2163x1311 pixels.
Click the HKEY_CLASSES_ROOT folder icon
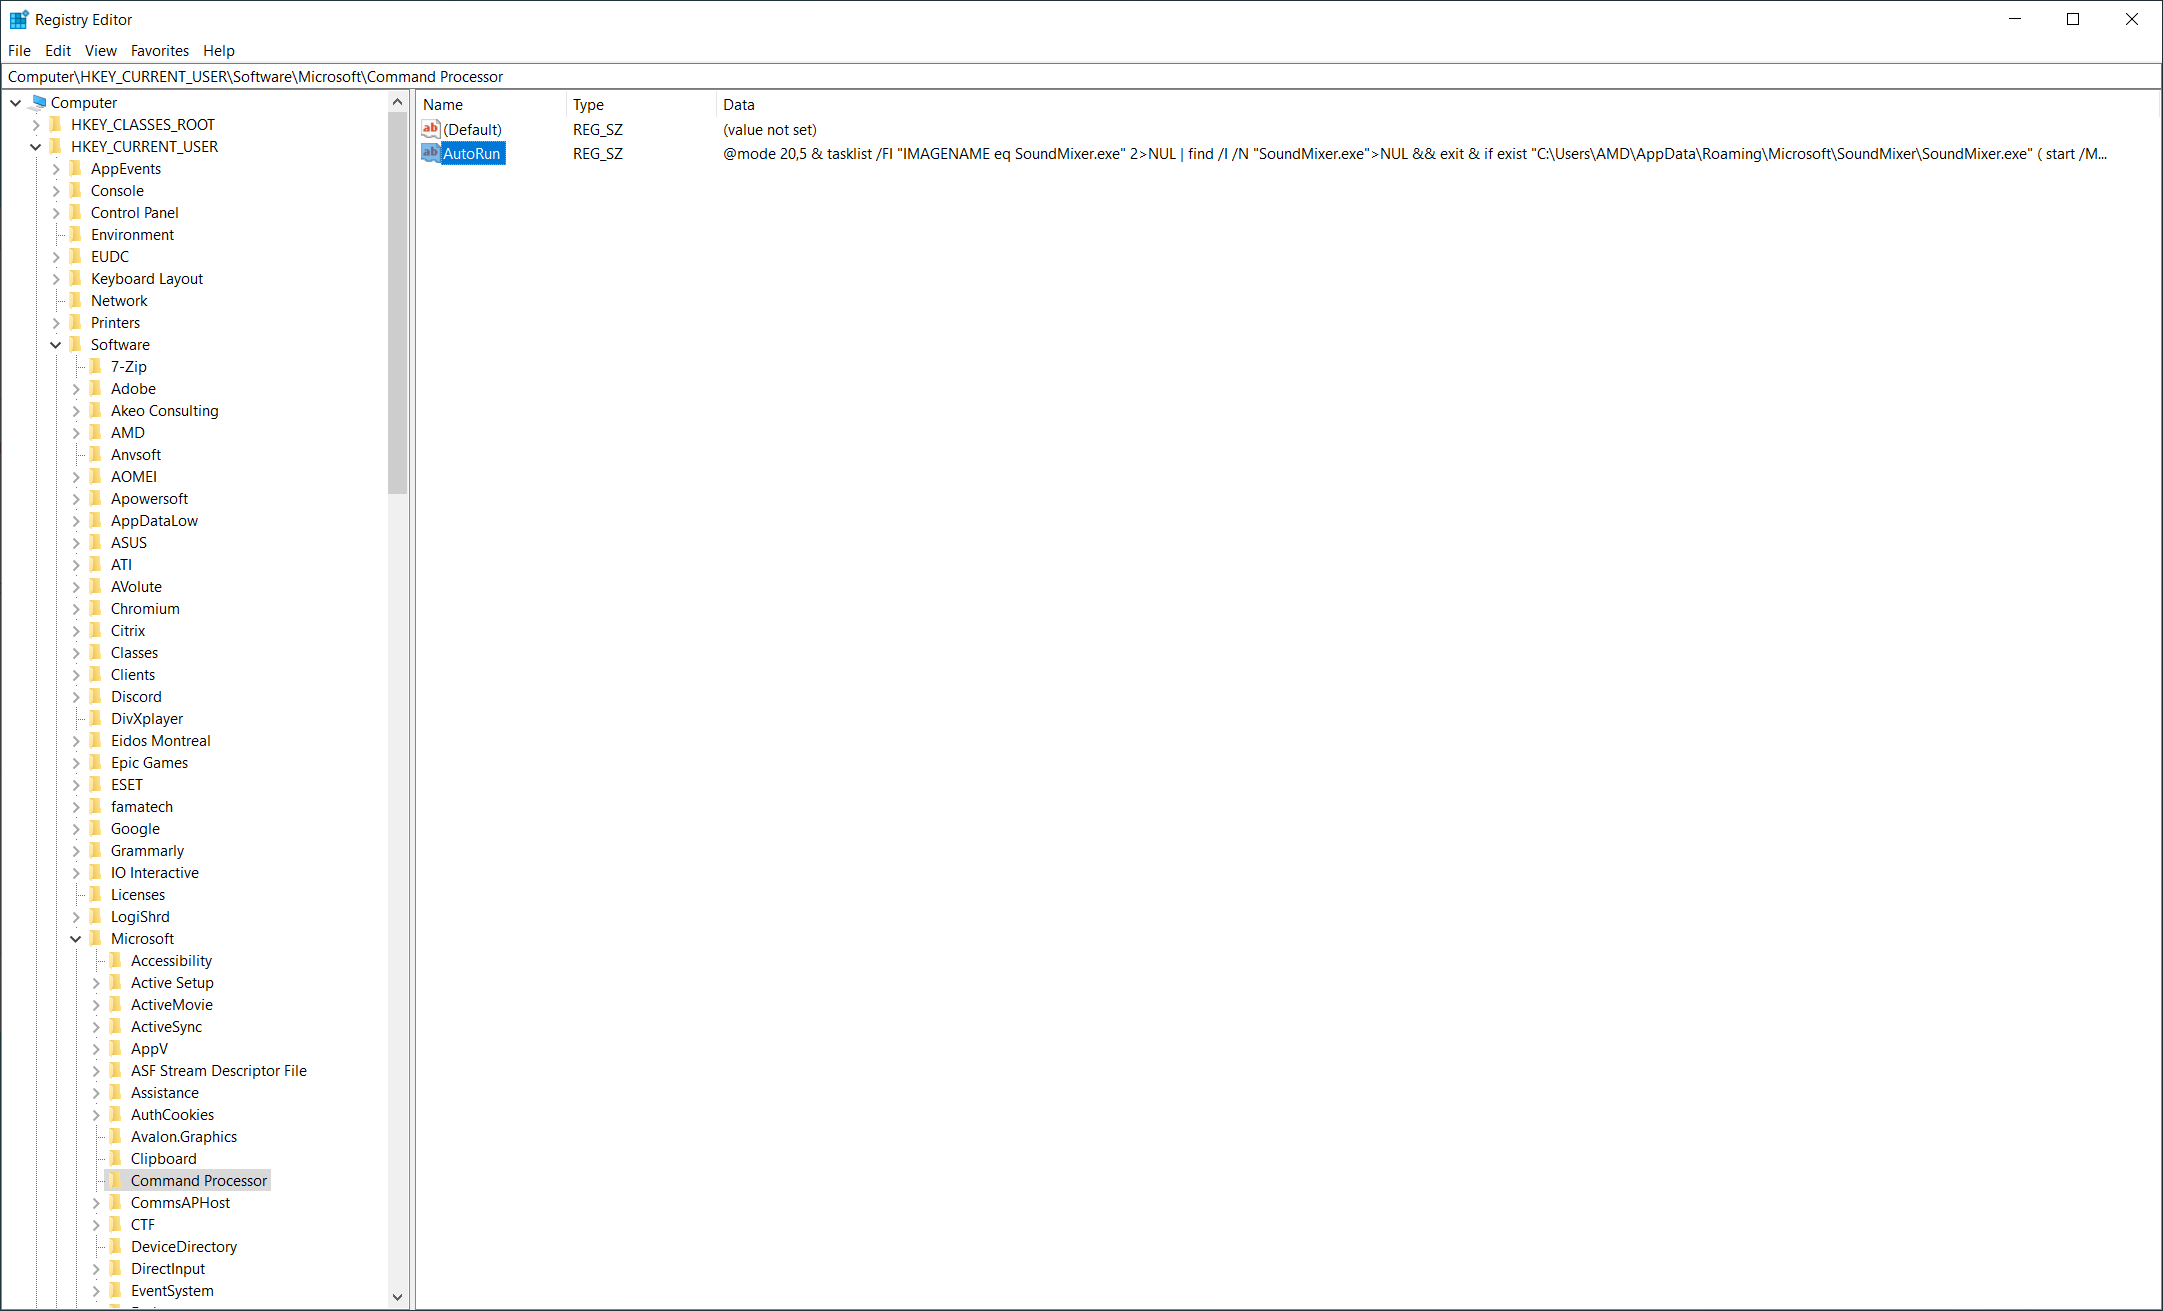56,124
